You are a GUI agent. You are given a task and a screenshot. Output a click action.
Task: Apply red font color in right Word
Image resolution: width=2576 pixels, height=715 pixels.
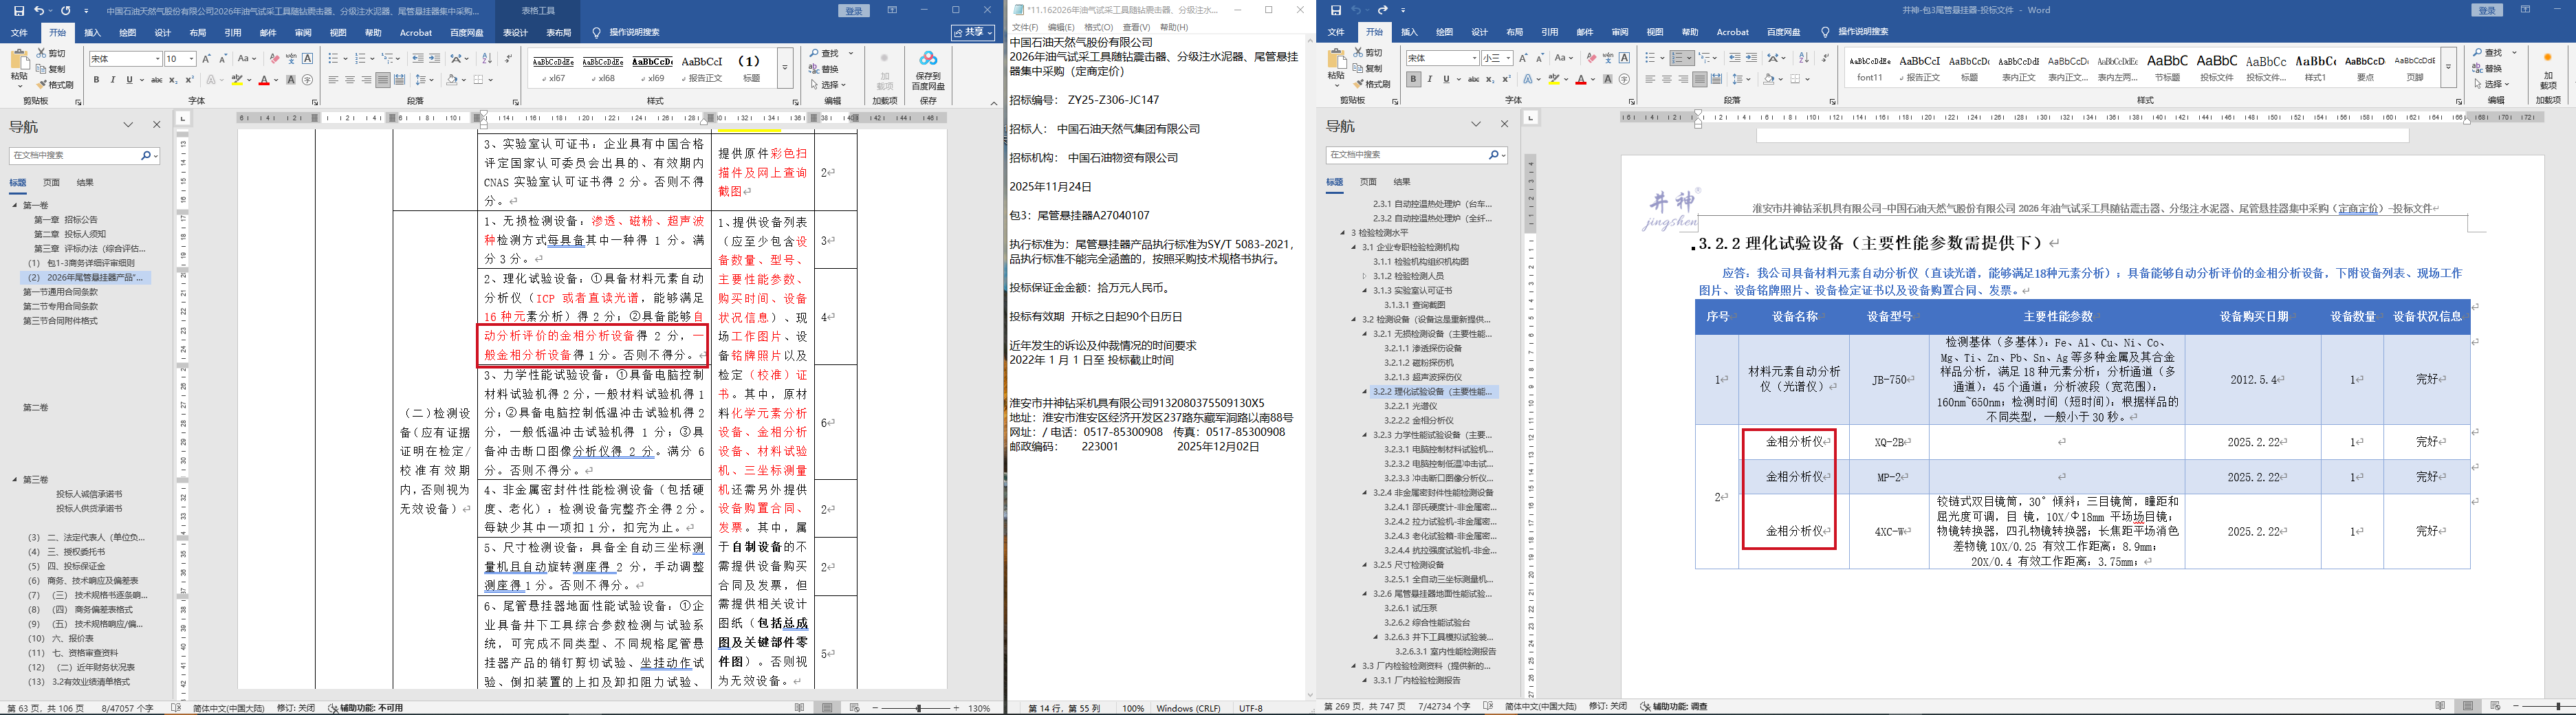[x=1581, y=79]
